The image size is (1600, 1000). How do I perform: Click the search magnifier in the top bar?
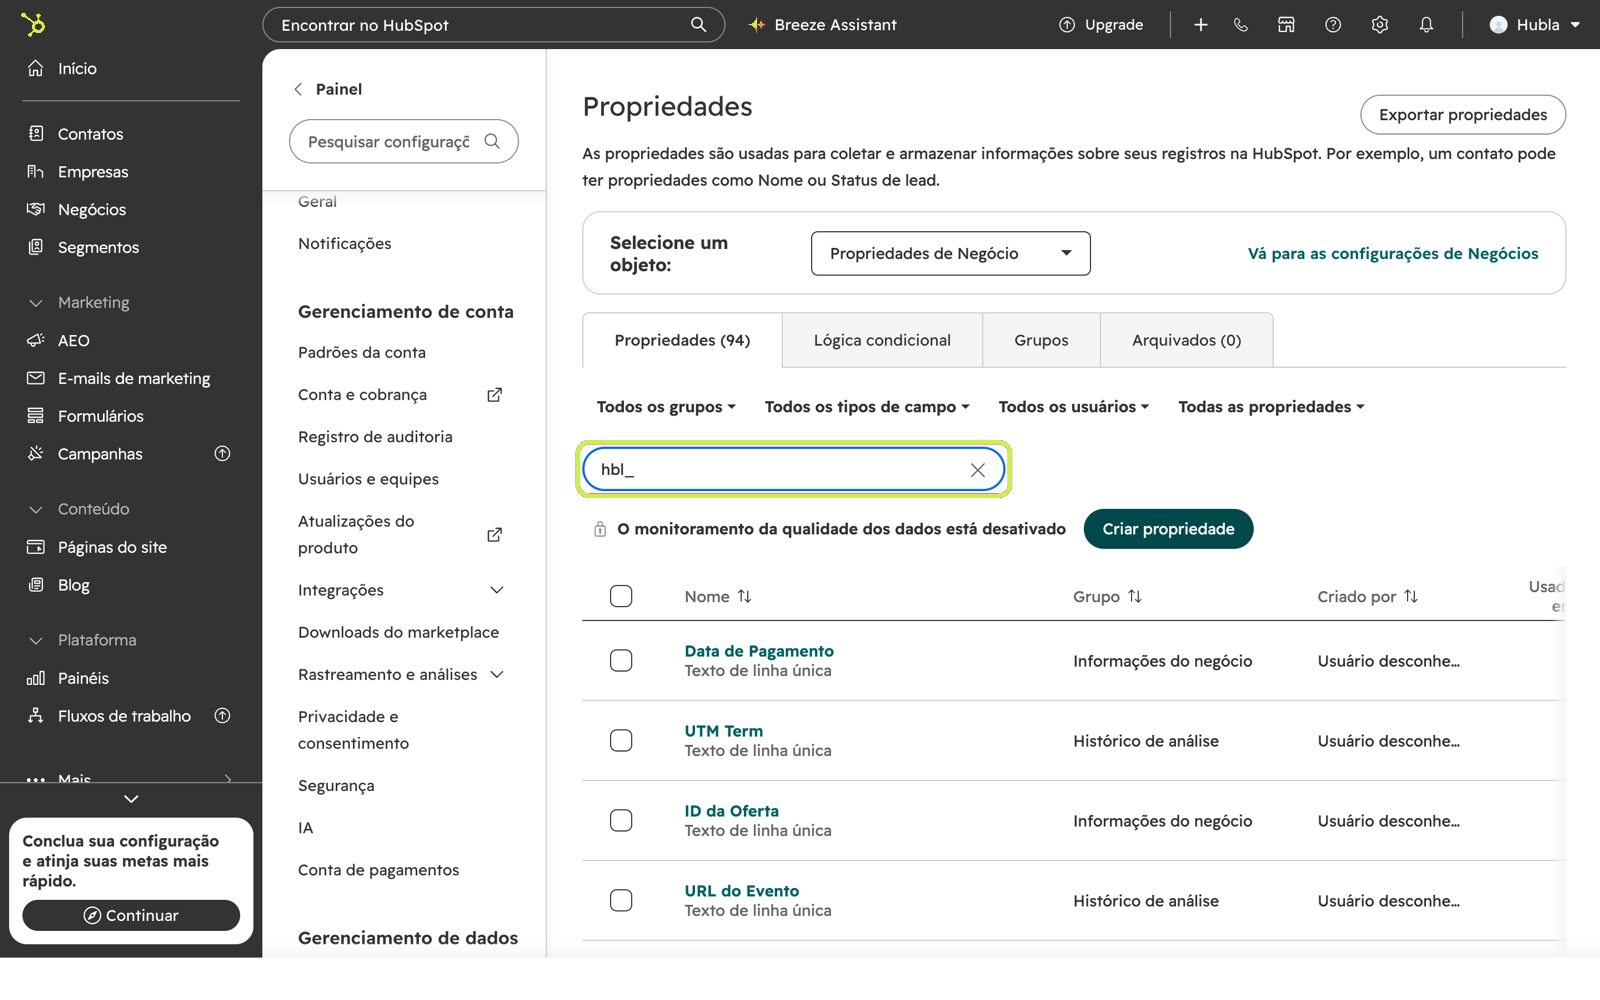point(698,24)
